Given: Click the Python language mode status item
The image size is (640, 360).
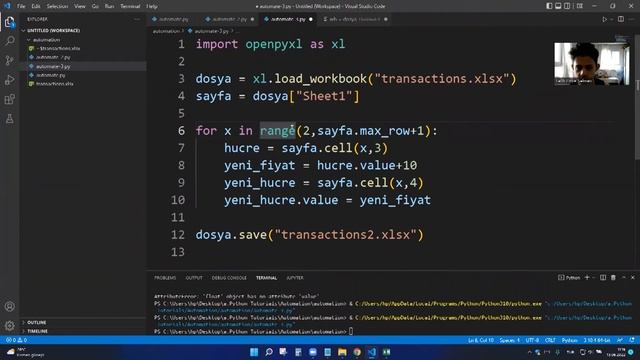Looking at the screenshot, I should 569,340.
